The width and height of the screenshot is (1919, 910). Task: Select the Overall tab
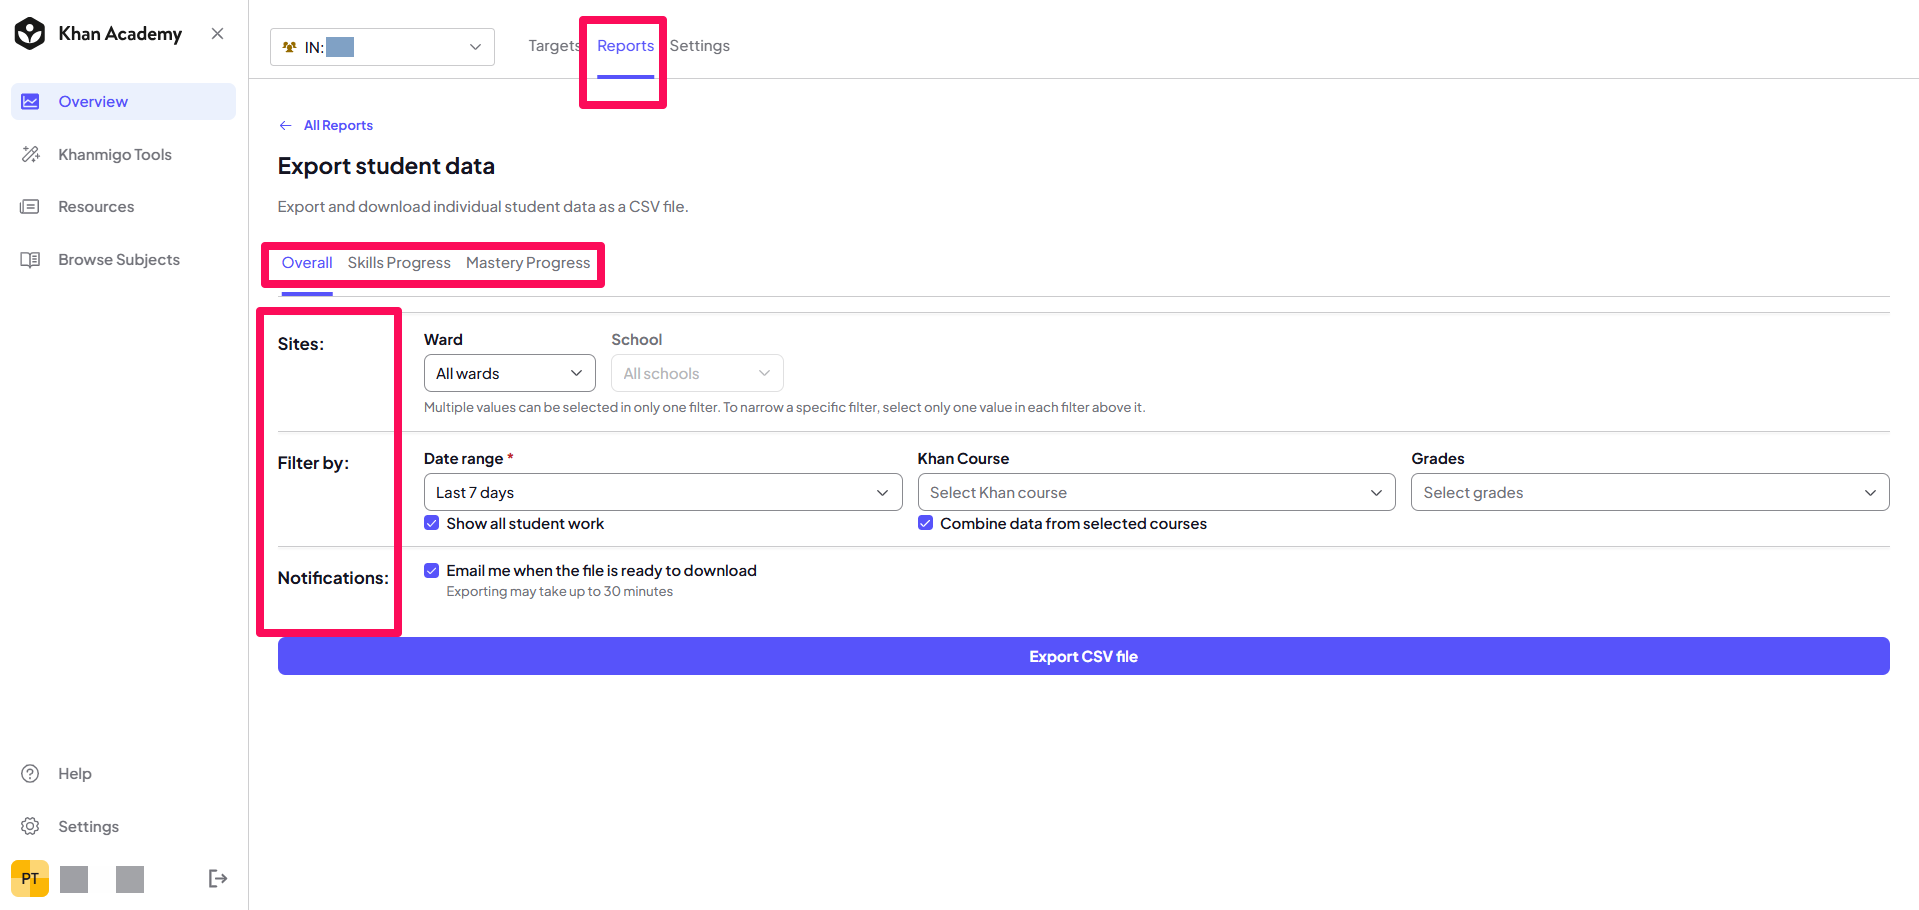pyautogui.click(x=307, y=263)
